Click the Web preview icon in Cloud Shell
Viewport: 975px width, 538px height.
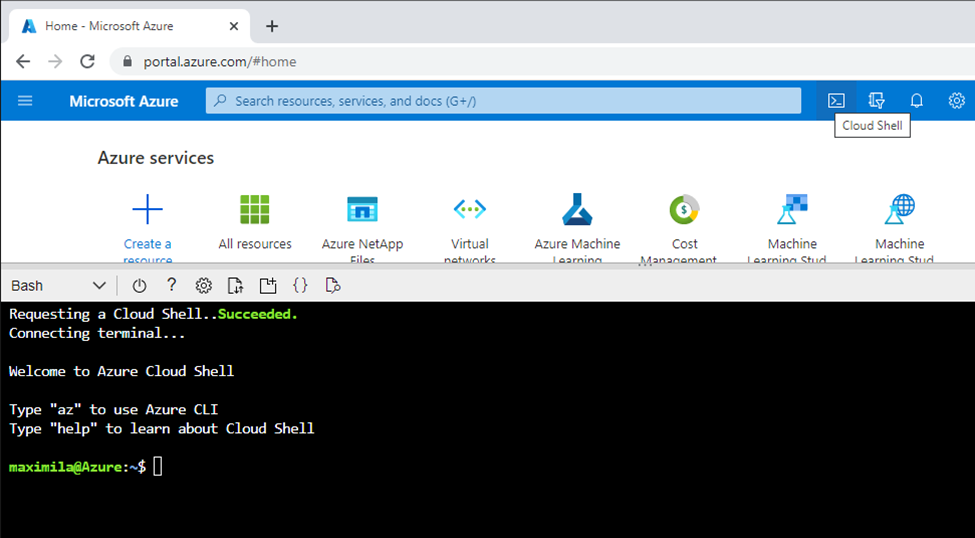[333, 285]
